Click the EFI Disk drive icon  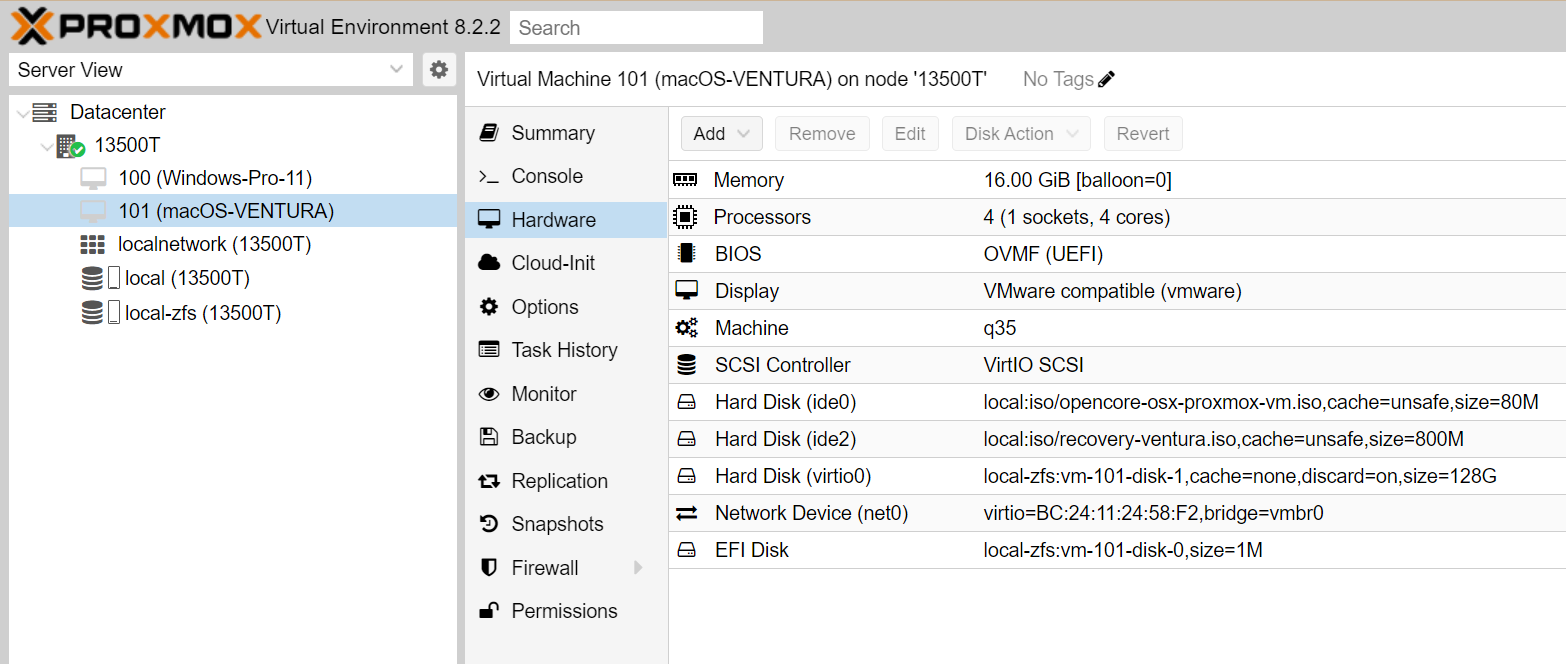pyautogui.click(x=686, y=550)
